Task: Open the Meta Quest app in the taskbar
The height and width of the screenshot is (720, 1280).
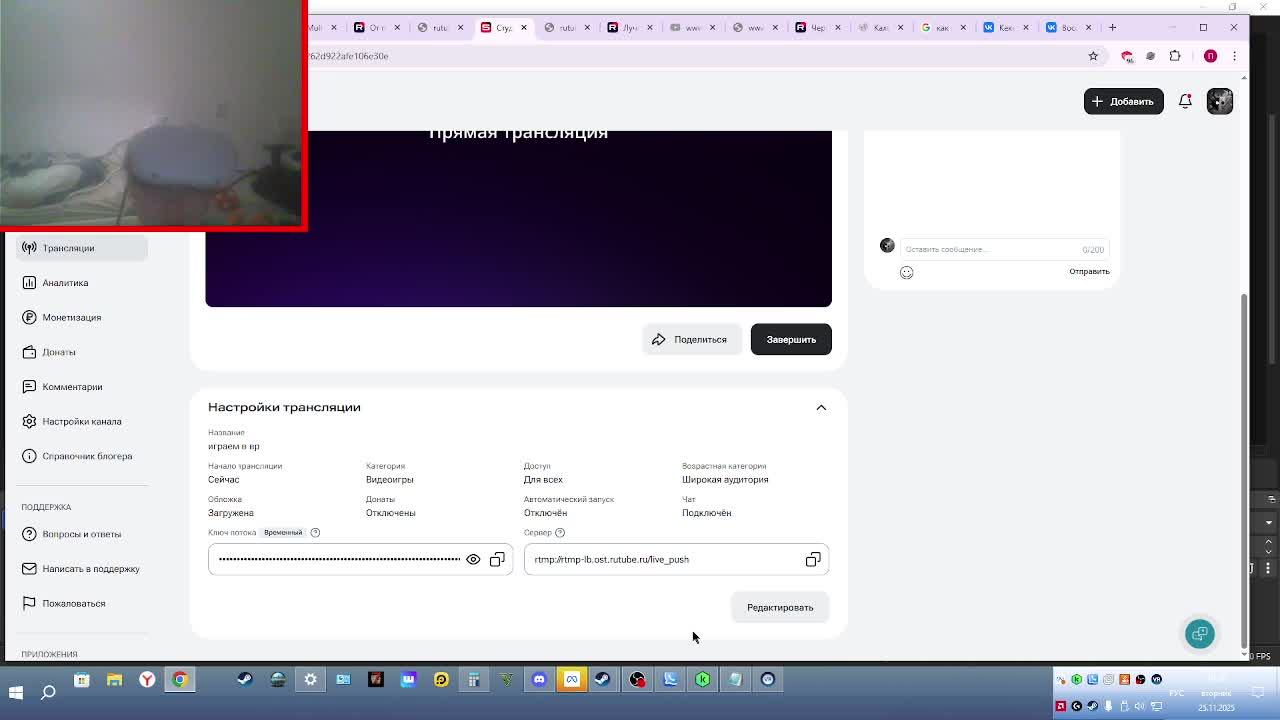Action: click(572, 680)
